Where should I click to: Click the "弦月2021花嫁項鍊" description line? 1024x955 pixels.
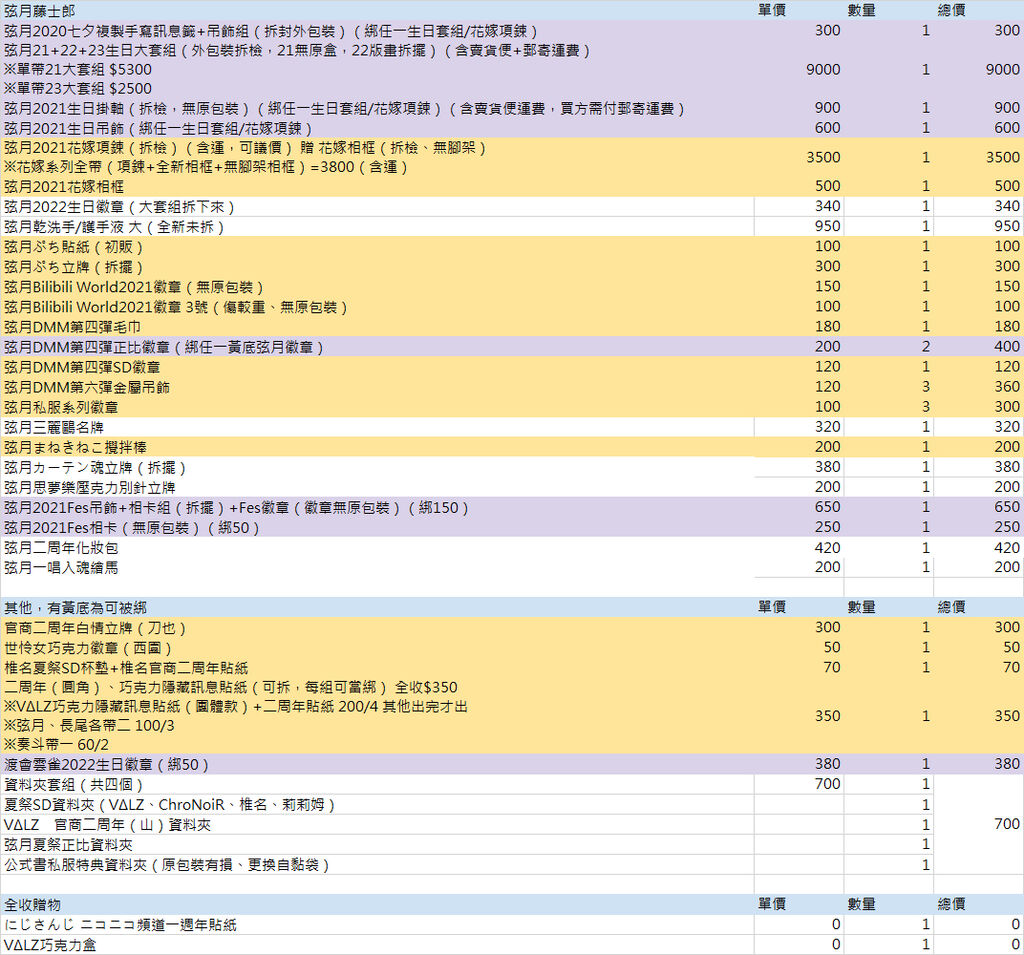click(x=245, y=148)
